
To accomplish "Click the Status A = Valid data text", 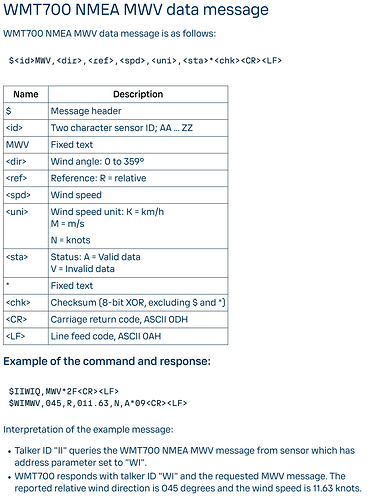I will [x=95, y=257].
